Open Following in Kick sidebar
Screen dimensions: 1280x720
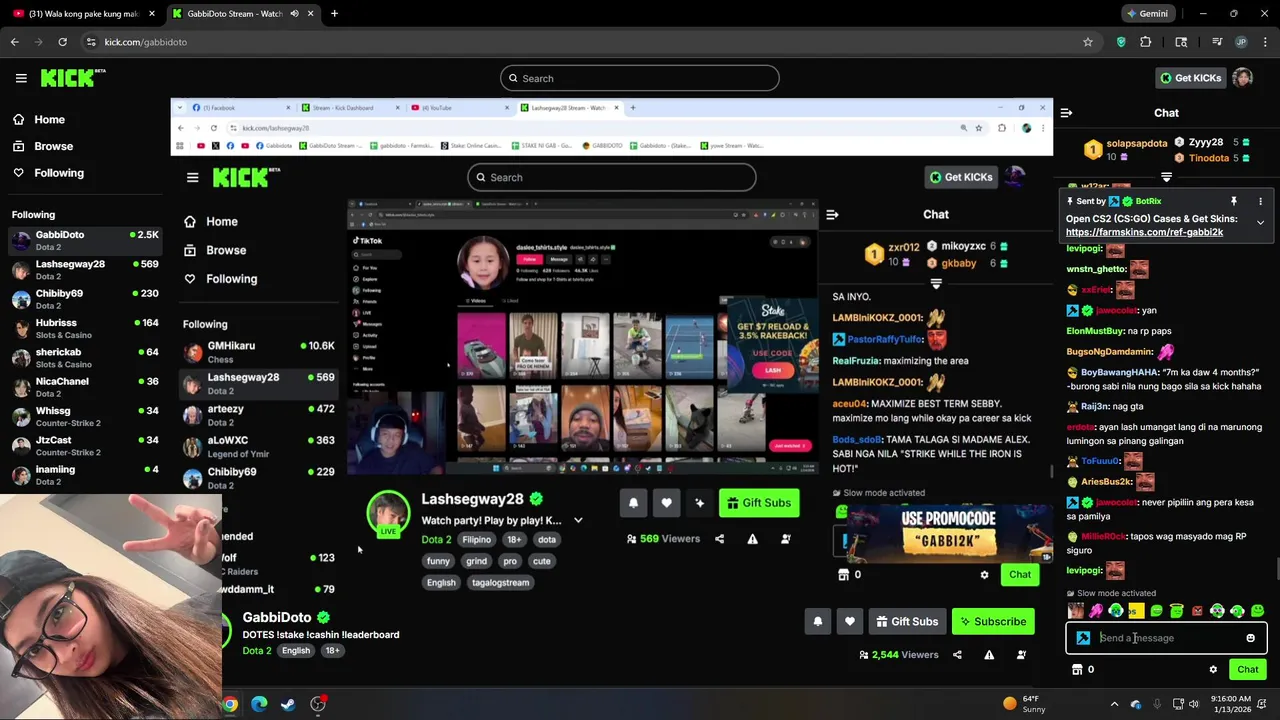(x=48, y=173)
